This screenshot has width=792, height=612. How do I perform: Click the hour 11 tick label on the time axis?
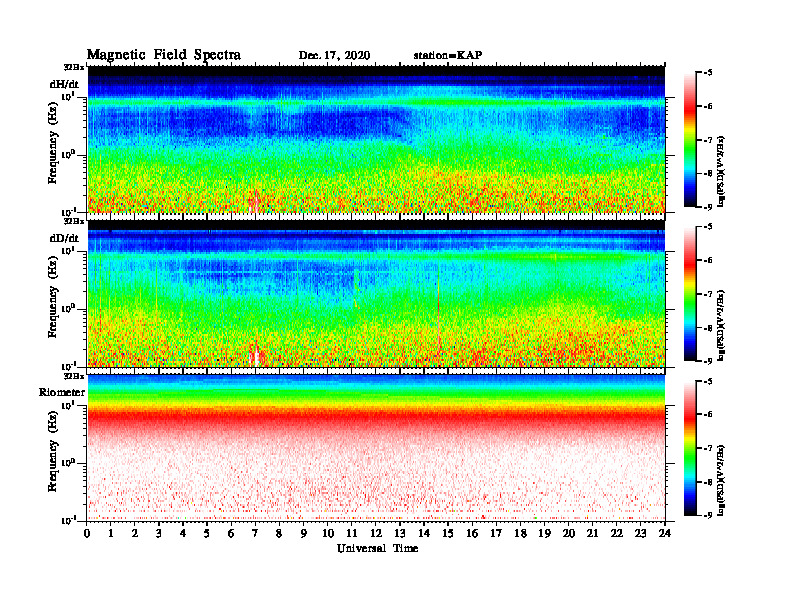coord(352,534)
